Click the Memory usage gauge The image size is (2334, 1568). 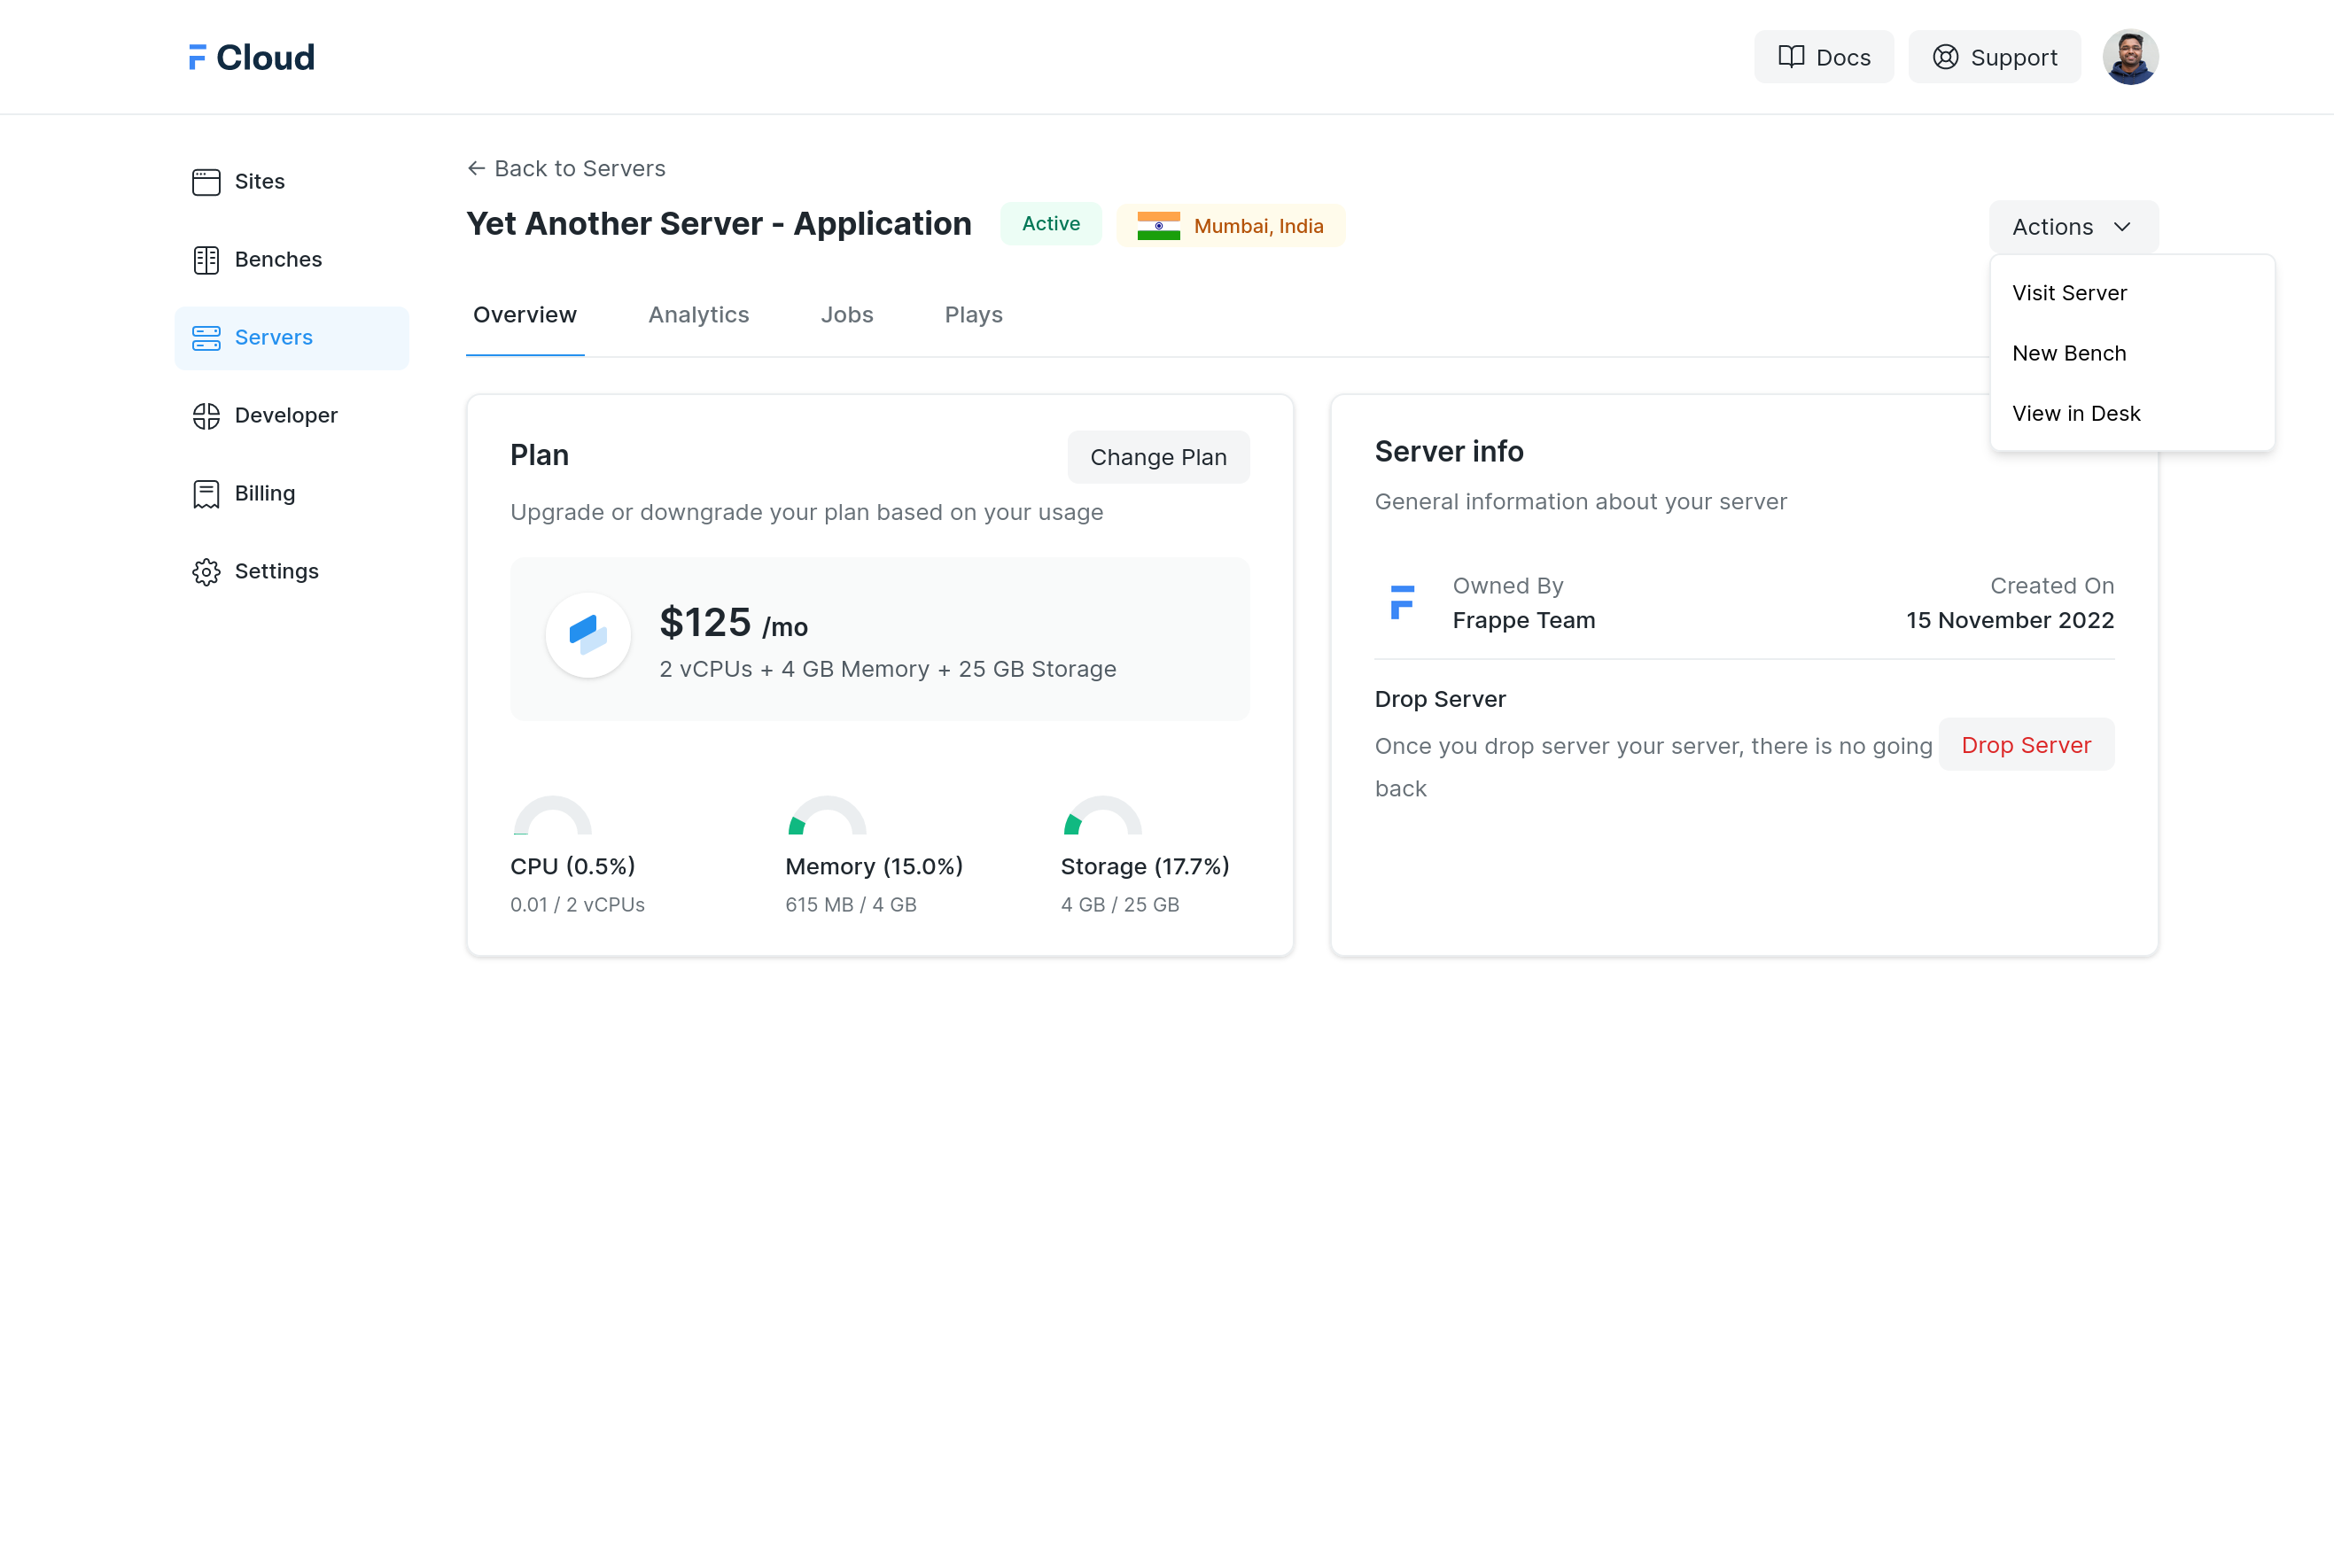click(x=827, y=815)
